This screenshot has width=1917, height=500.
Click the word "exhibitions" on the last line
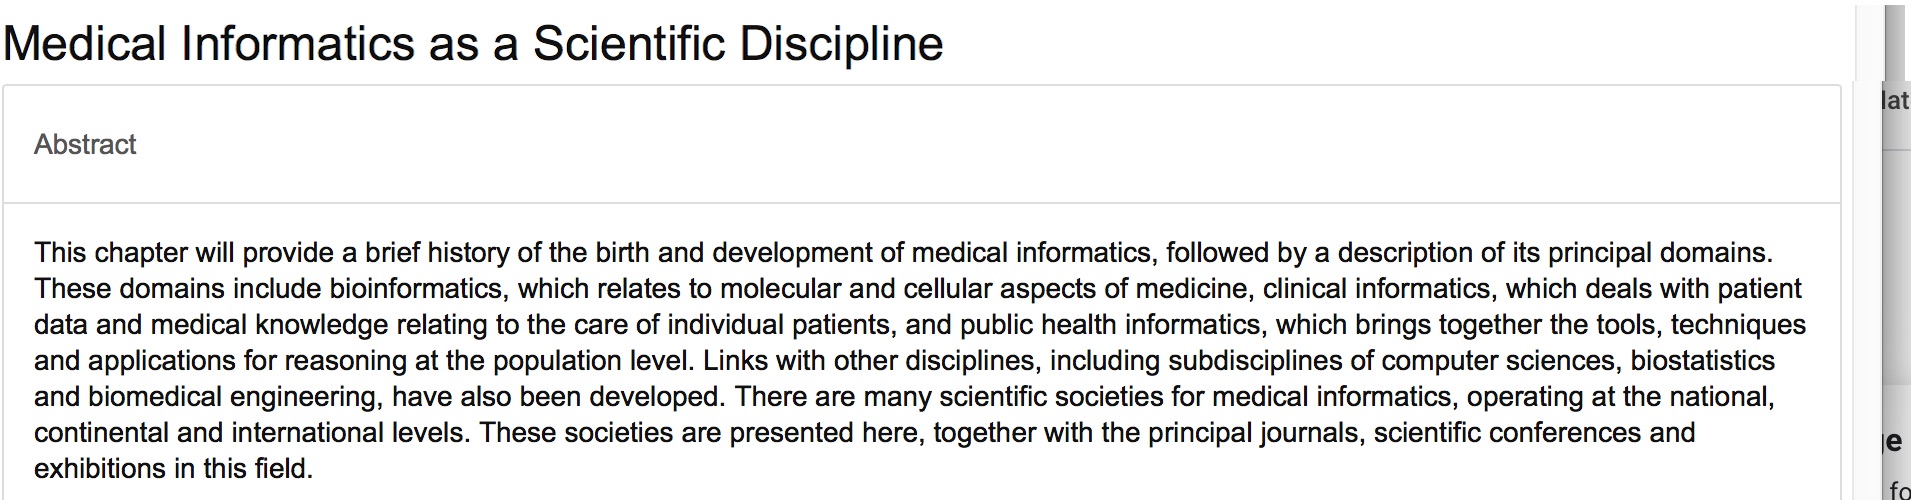pyautogui.click(x=100, y=469)
